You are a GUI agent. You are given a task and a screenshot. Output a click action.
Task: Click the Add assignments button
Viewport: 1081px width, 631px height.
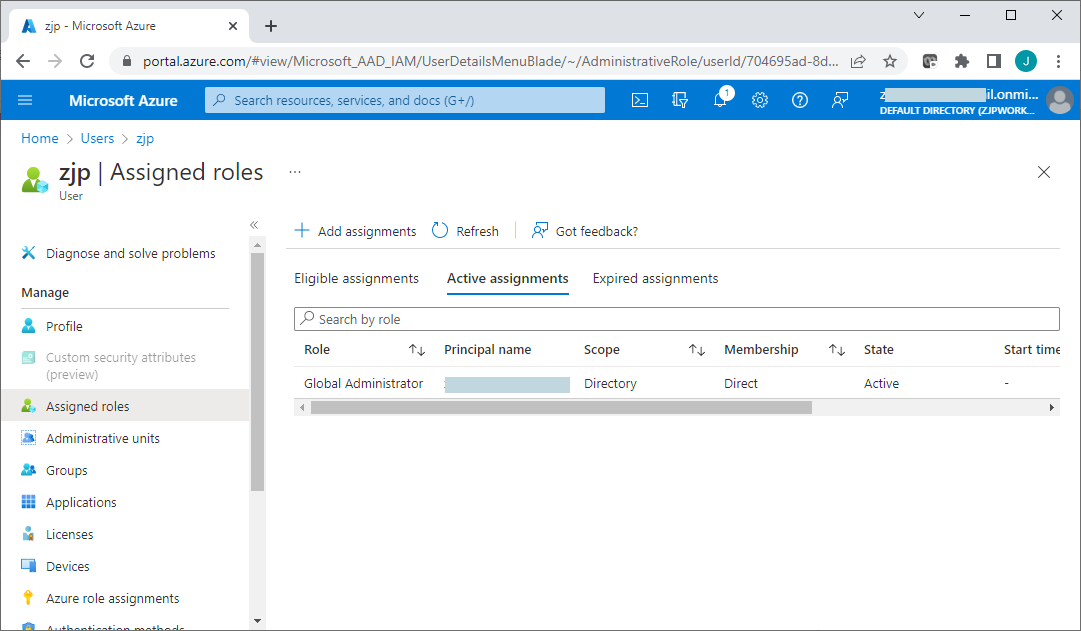[x=355, y=231]
